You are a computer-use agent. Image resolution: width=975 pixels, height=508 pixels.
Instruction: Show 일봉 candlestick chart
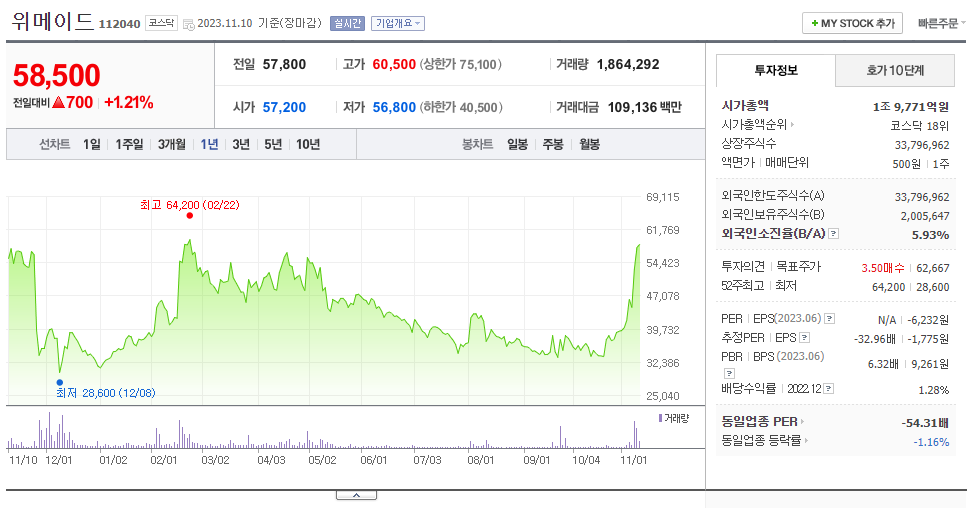tap(517, 144)
